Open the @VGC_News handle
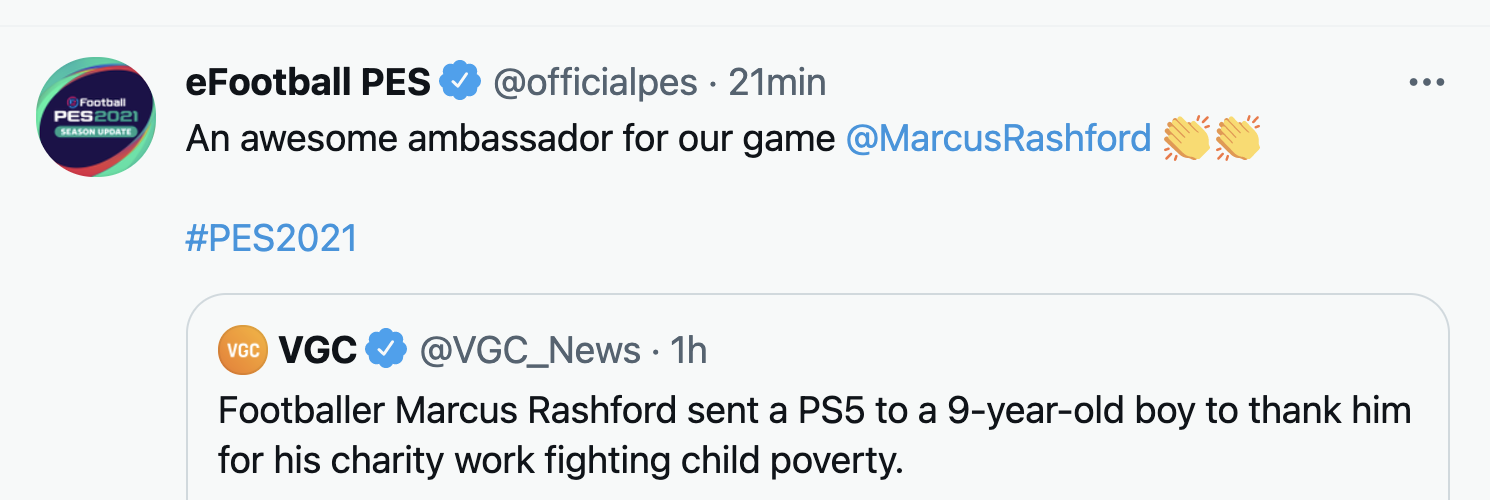Screen dimensions: 1490x500 530,350
